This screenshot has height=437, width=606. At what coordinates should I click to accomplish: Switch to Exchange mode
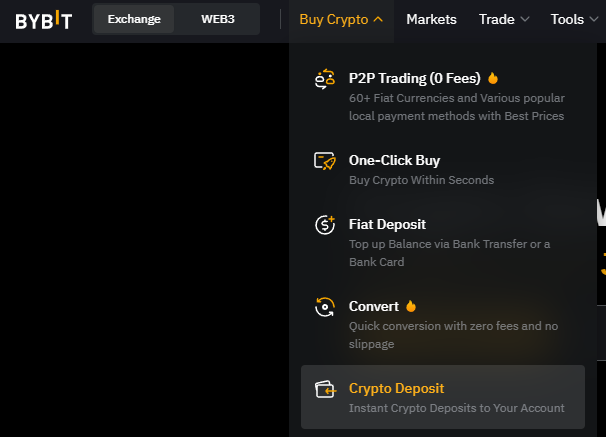click(134, 19)
